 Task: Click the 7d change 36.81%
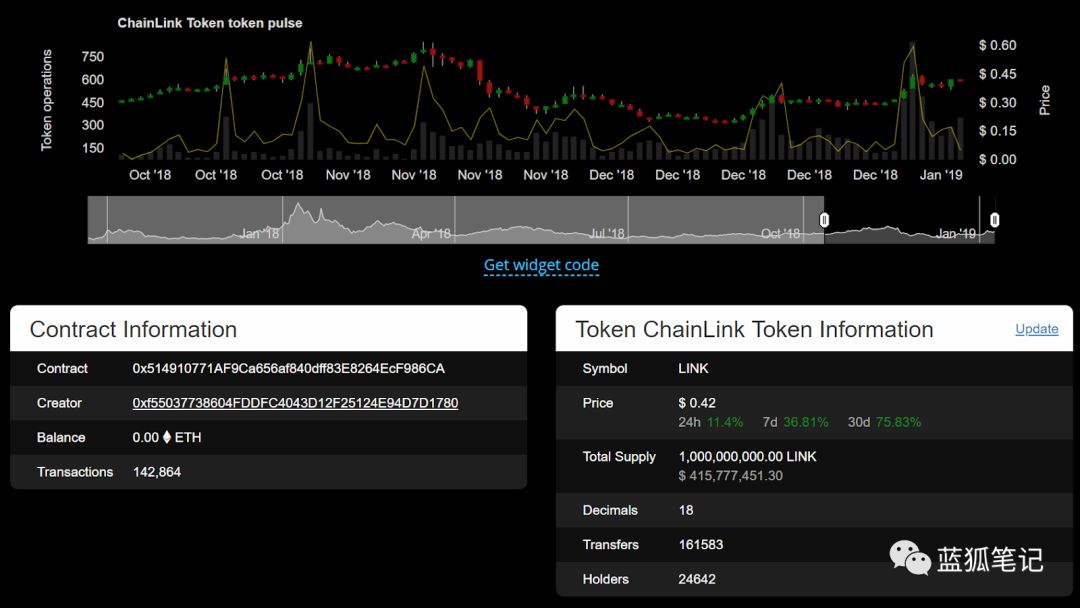pyautogui.click(x=806, y=422)
